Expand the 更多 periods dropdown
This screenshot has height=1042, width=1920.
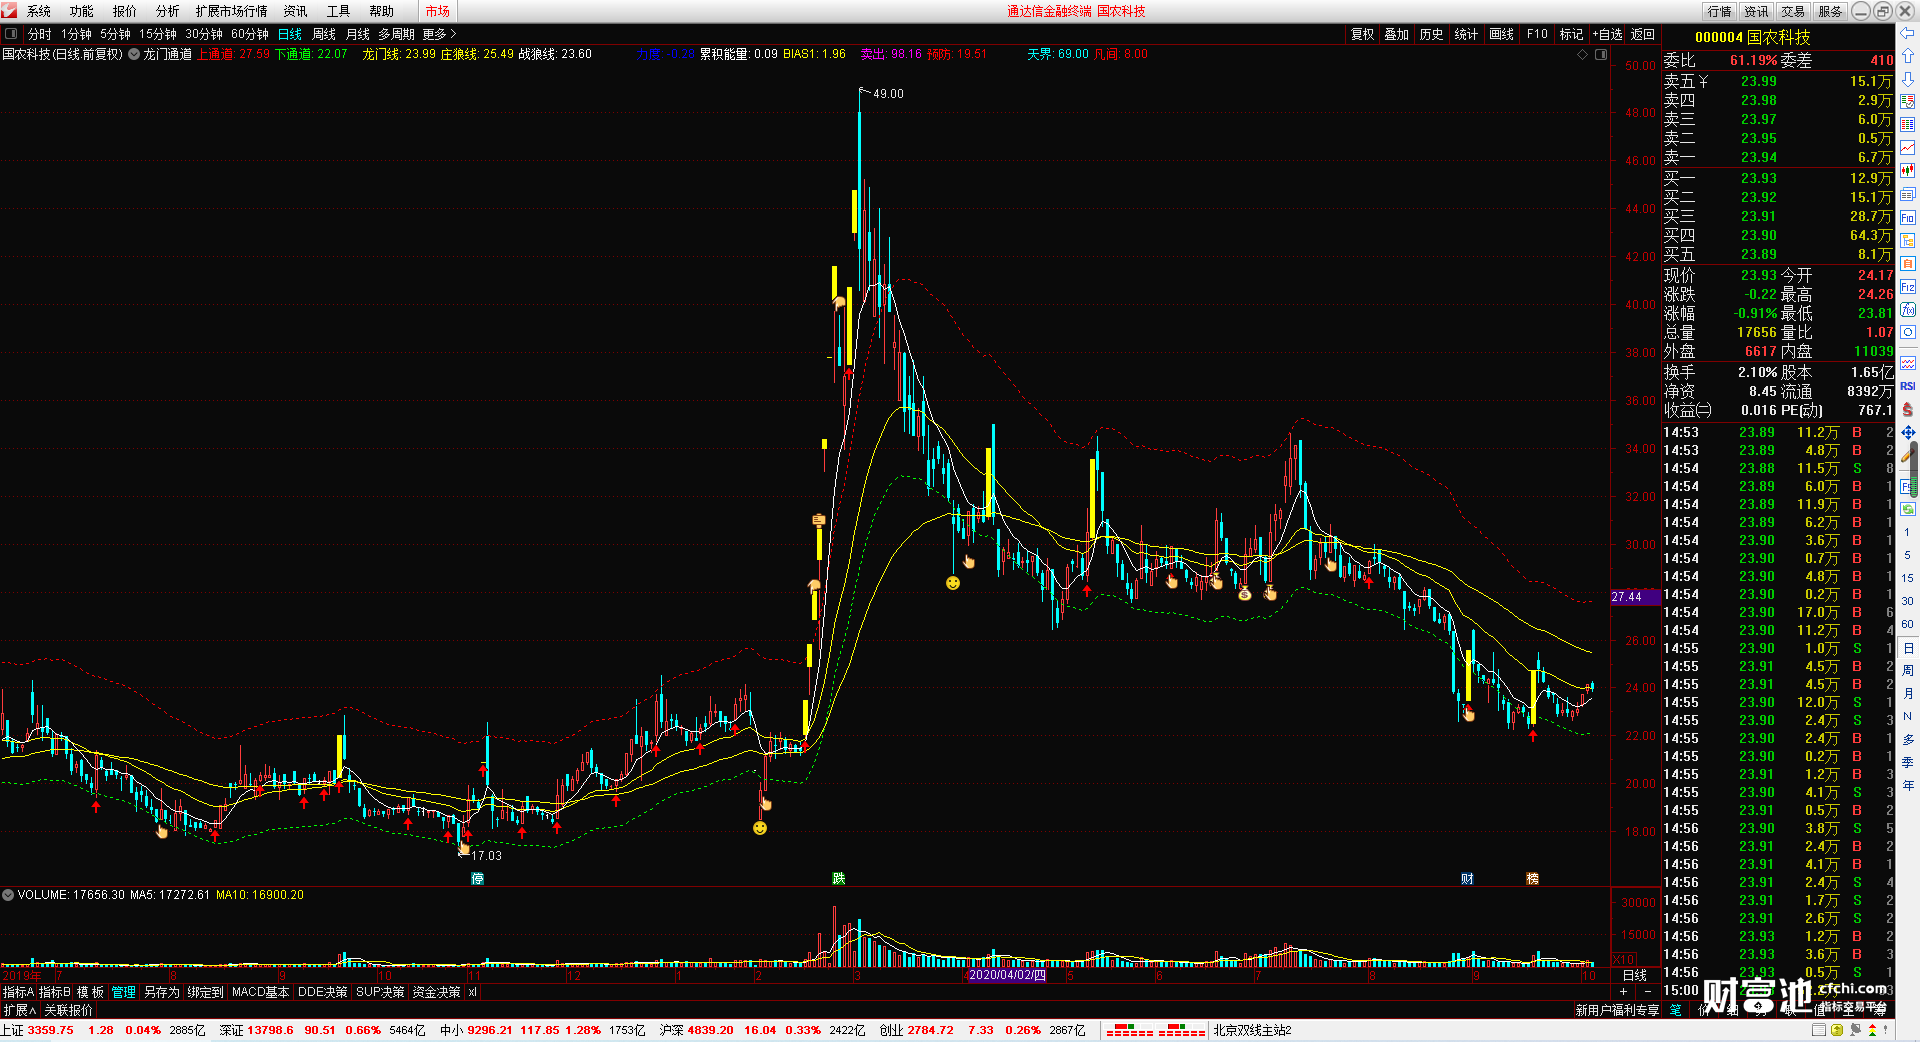coord(439,34)
